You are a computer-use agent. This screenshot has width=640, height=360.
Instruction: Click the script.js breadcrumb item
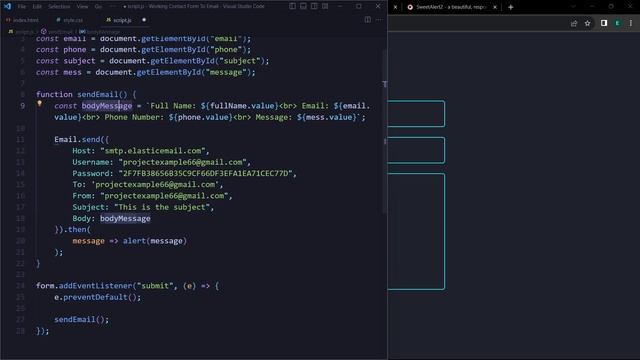click(22, 31)
